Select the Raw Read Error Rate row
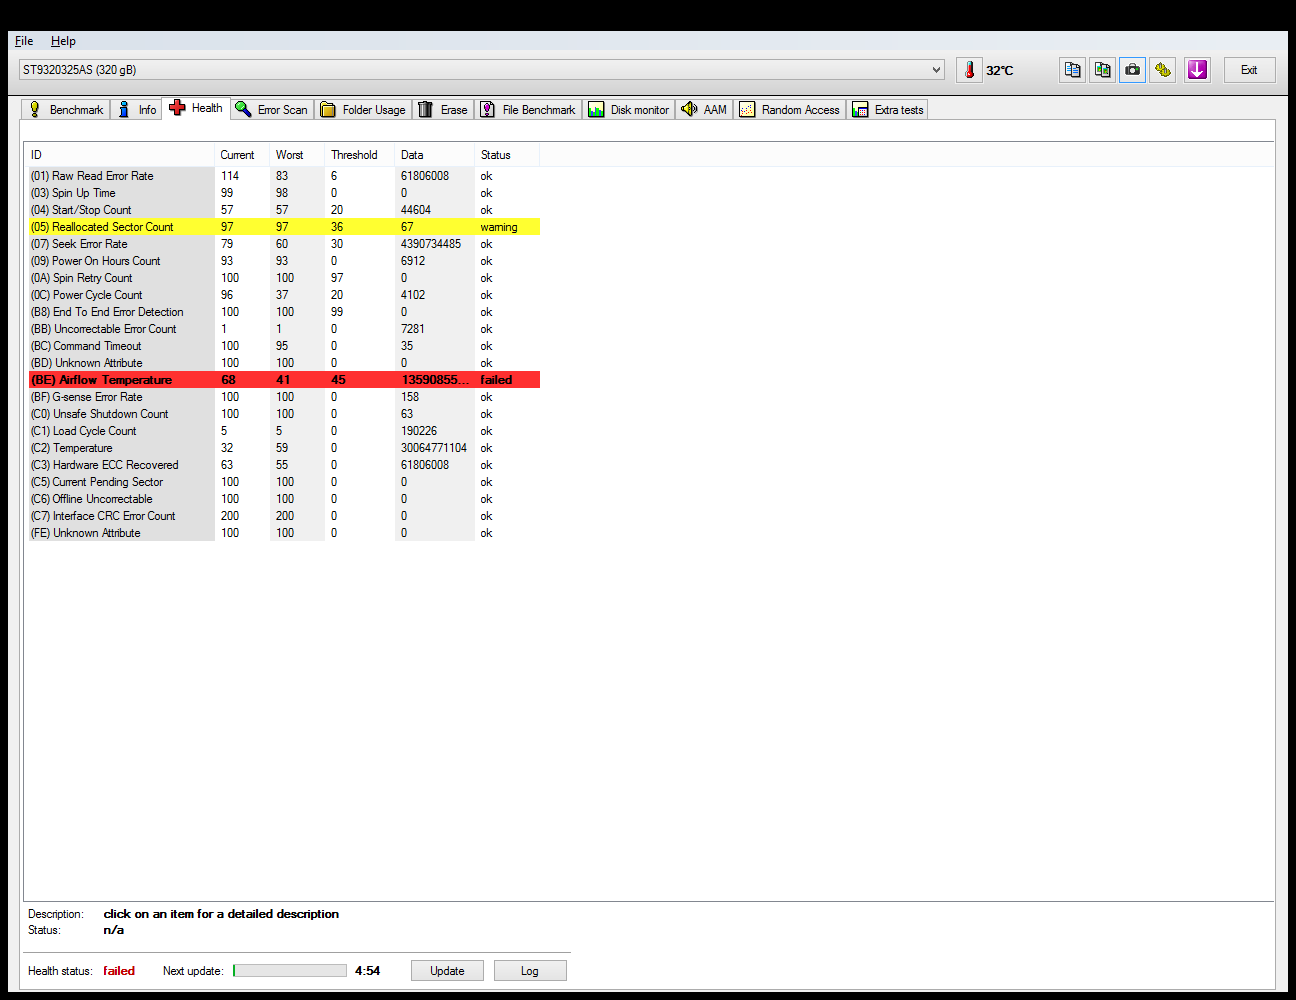This screenshot has height=1000, width=1296. coord(282,176)
